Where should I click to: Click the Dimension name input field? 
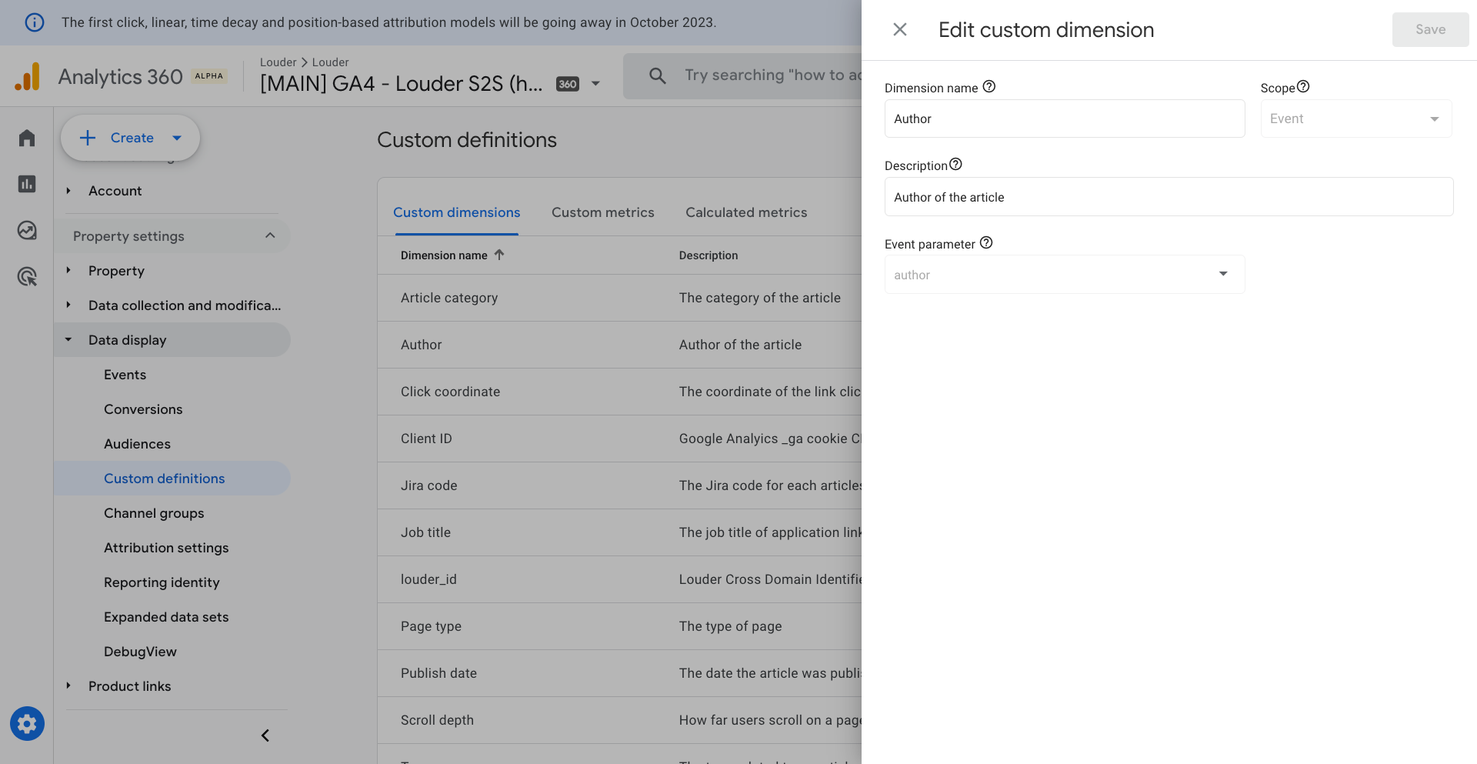tap(1064, 119)
